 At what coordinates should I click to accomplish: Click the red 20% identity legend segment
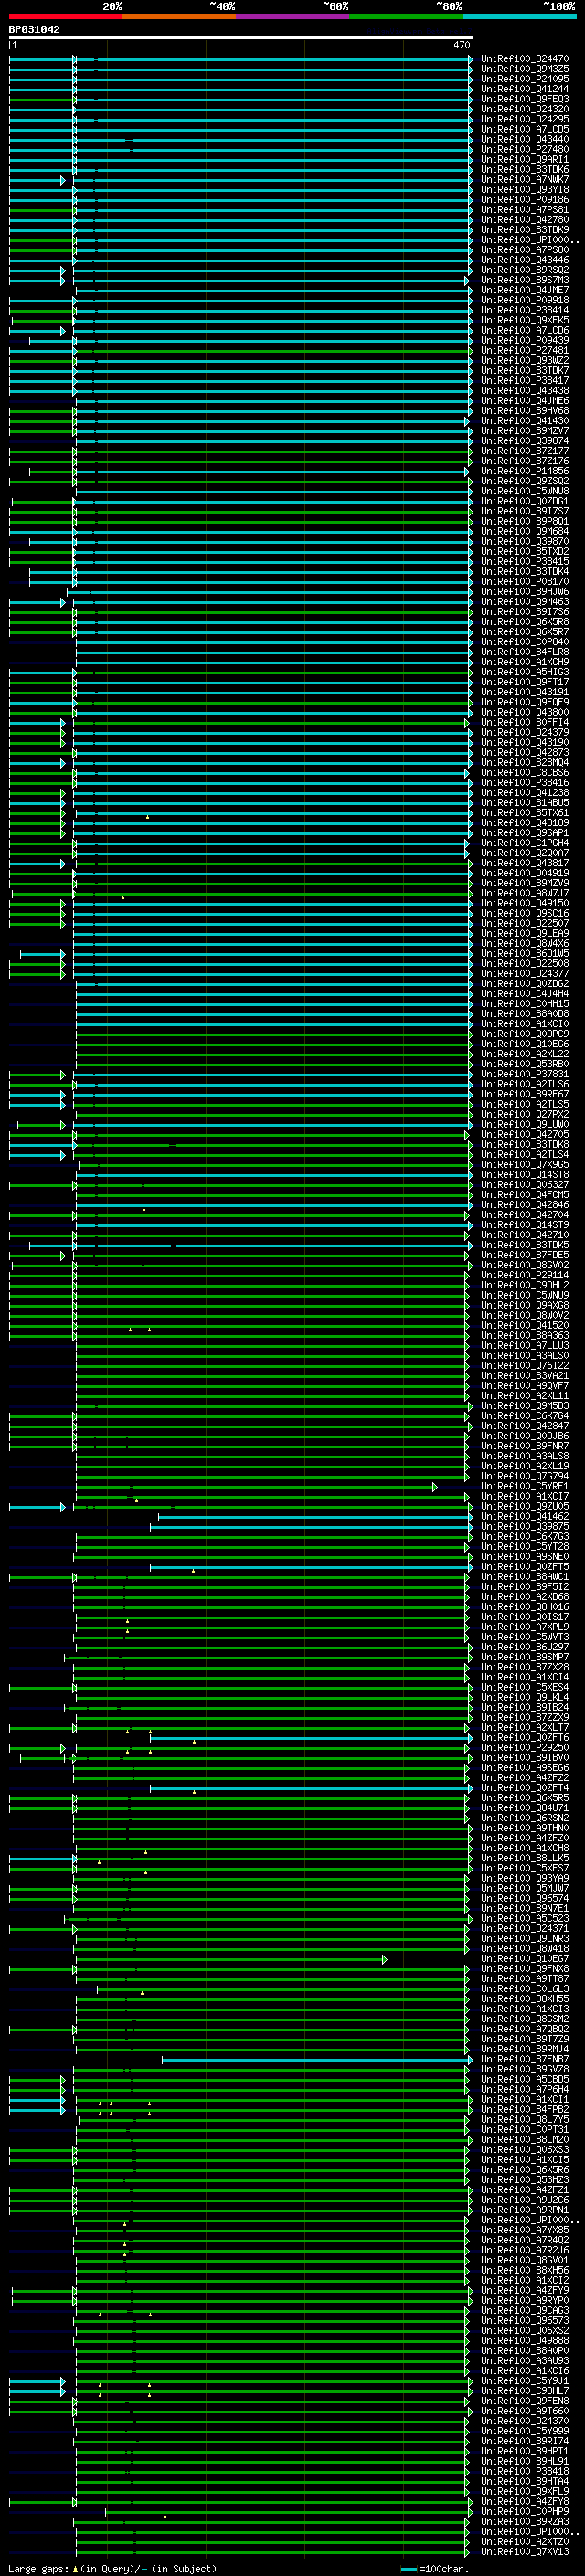click(65, 16)
